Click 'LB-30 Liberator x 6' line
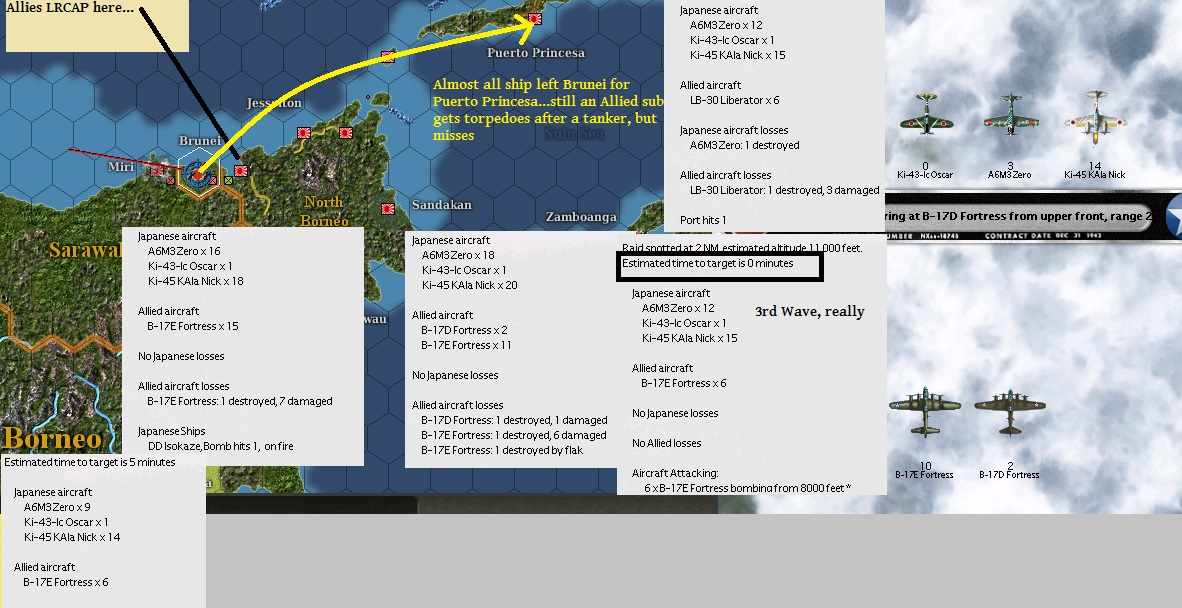This screenshot has height=608, width=1182. click(x=734, y=100)
